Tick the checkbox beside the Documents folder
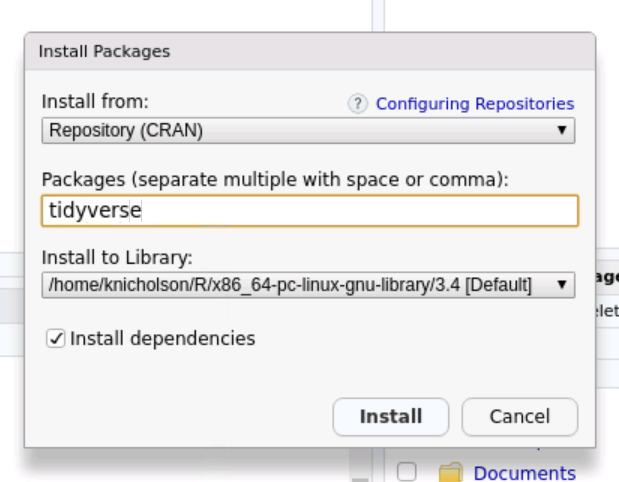 click(407, 472)
